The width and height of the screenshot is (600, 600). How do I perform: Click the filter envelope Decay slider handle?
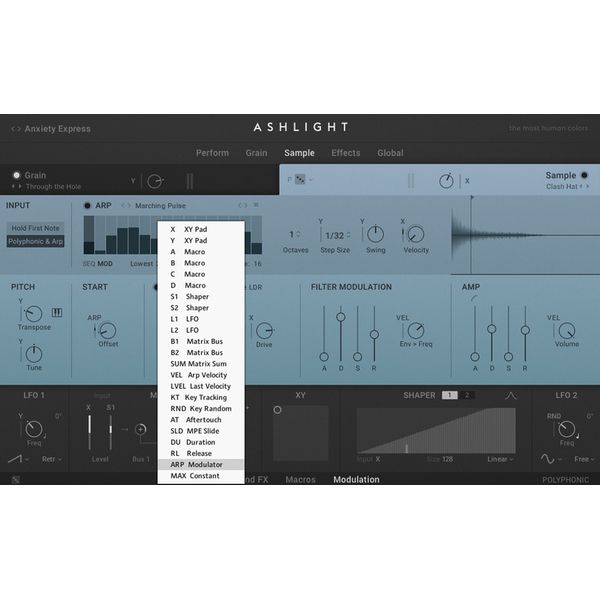(x=341, y=317)
